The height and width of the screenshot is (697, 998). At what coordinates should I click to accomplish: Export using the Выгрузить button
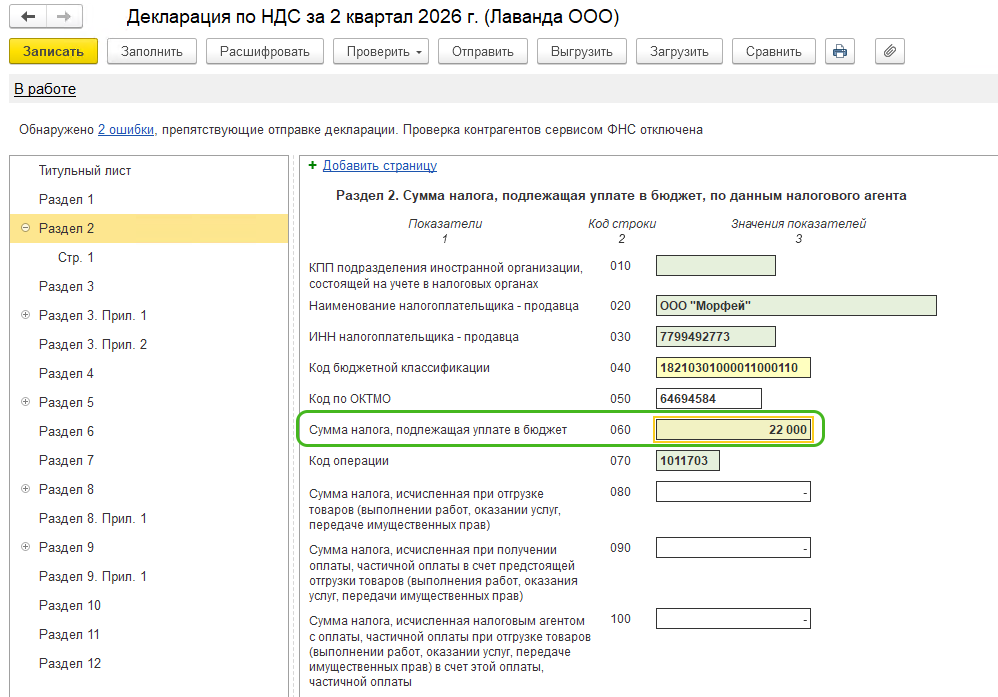tap(582, 52)
